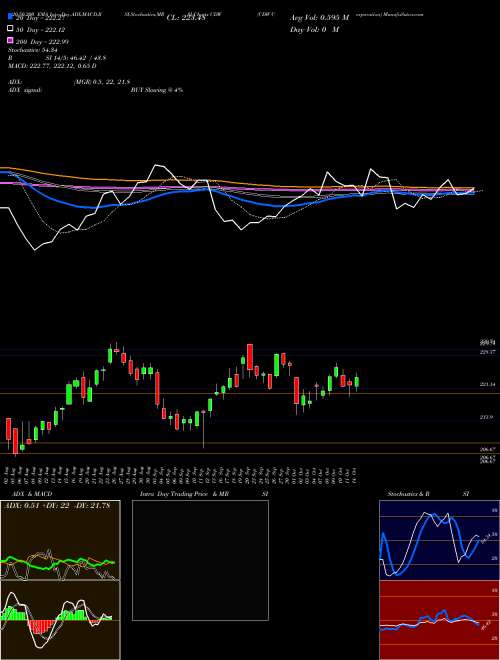Click the 'BUY Slowing @ 4%' signal text
Image resolution: width=500 pixels, height=660 pixels.
click(x=157, y=90)
